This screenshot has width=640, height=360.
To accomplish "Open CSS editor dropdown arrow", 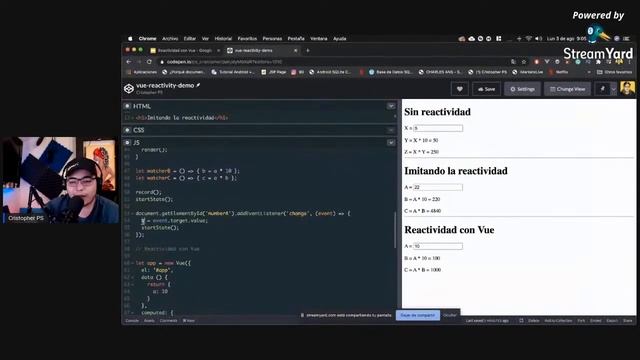I will coord(391,130).
